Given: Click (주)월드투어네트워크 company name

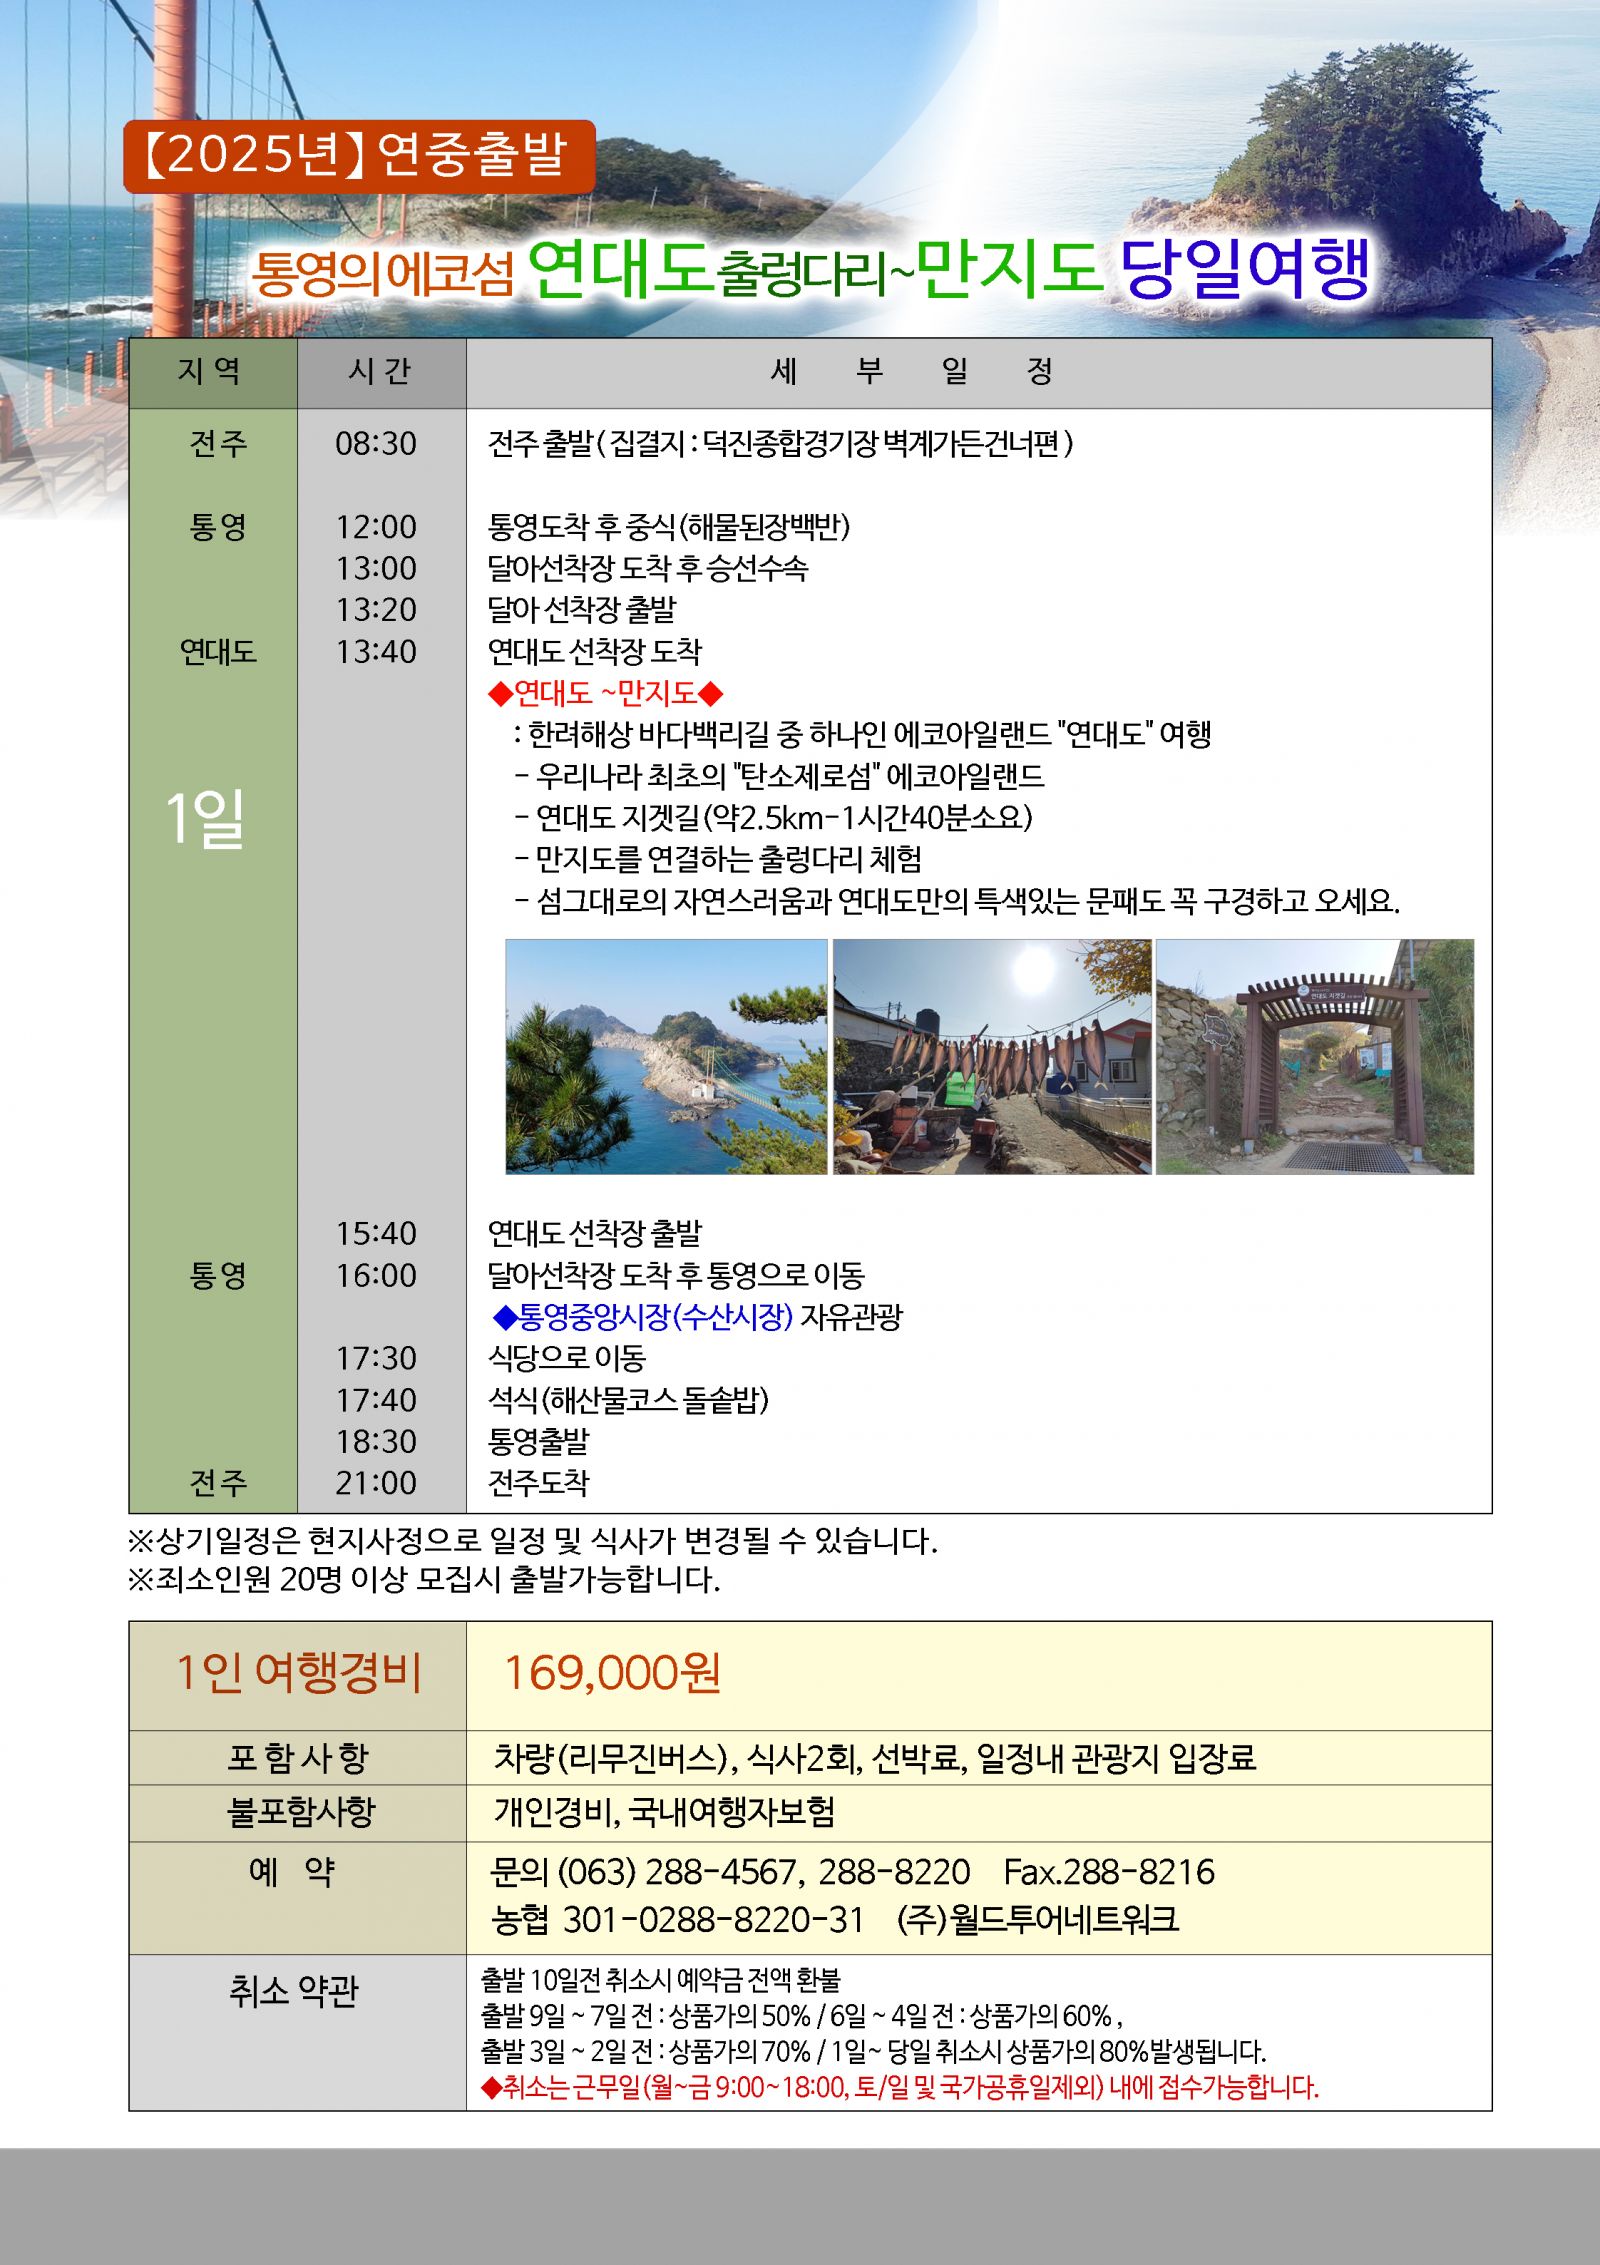Looking at the screenshot, I should tap(1038, 1920).
